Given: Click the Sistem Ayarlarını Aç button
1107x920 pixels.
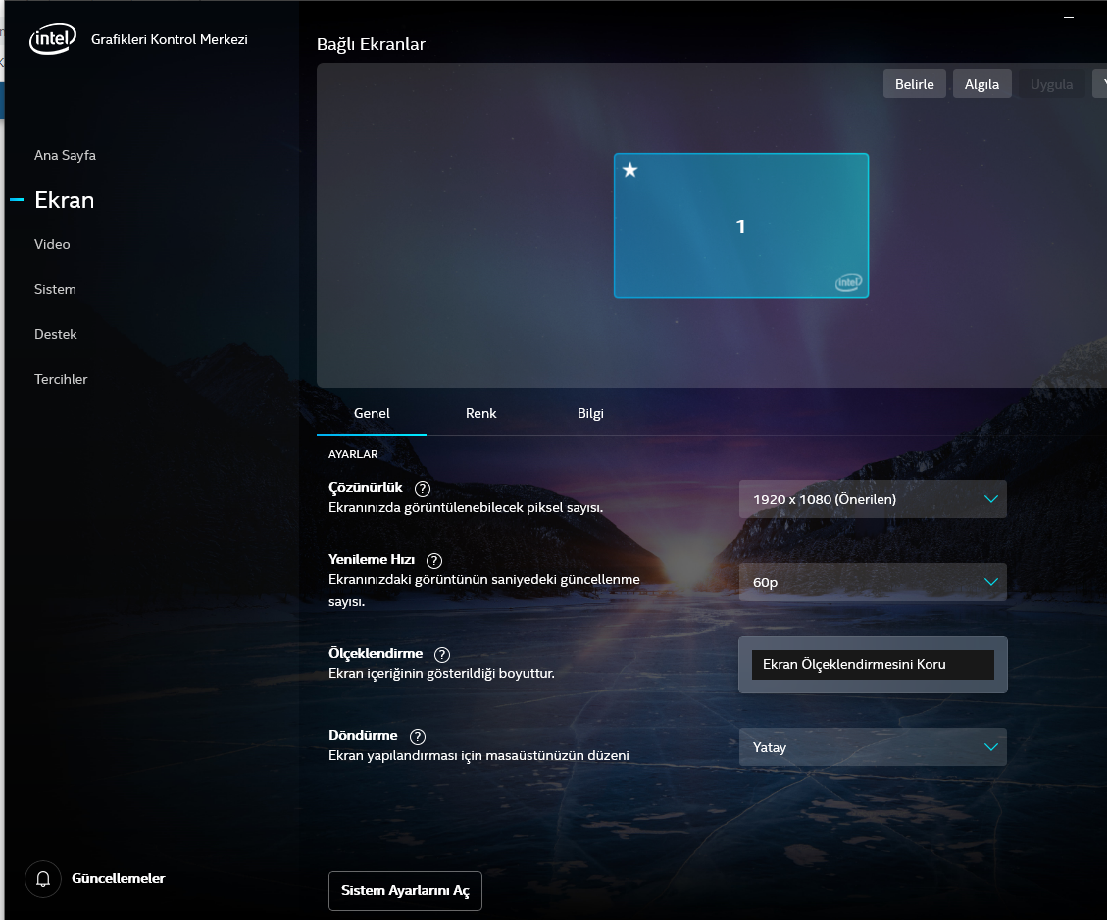Looking at the screenshot, I should coord(405,891).
